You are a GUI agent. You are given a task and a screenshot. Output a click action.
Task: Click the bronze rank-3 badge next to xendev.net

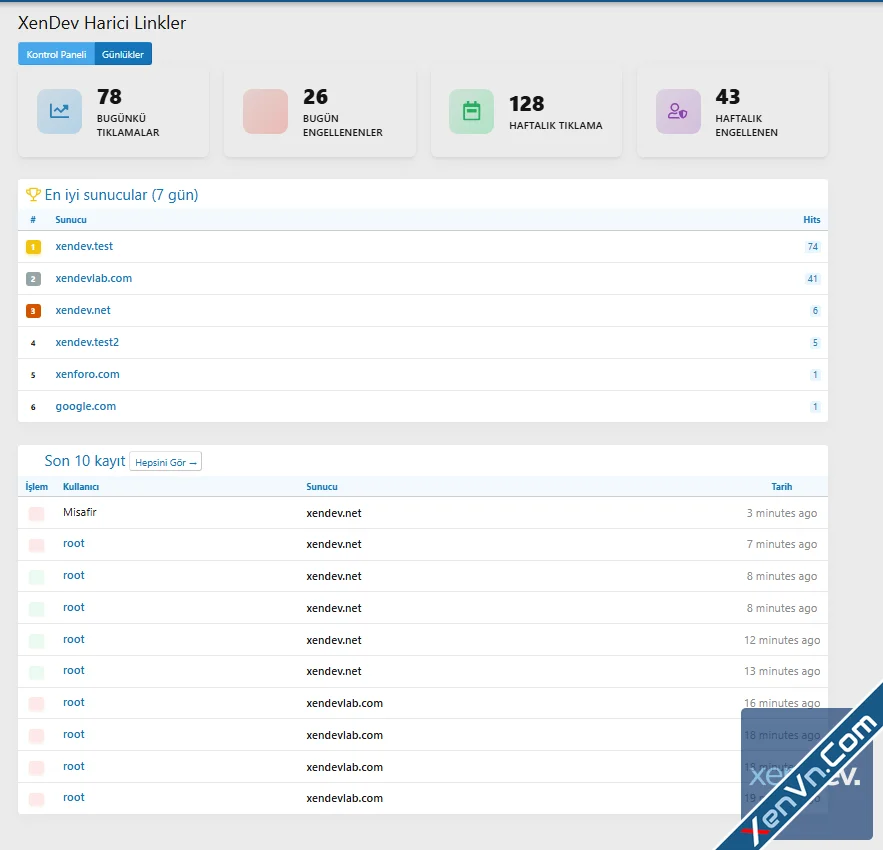(33, 310)
